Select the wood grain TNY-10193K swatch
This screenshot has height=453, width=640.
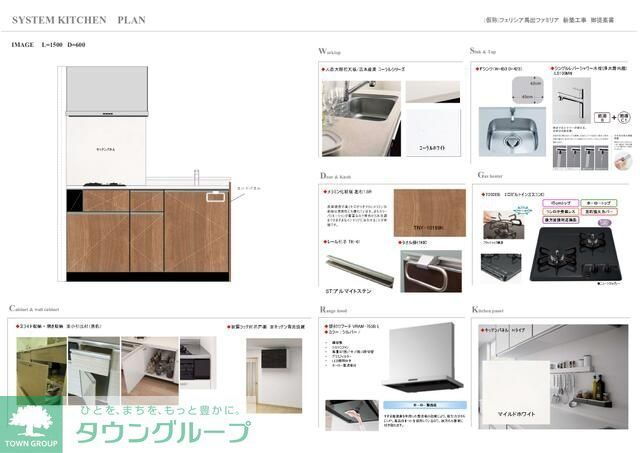(x=429, y=215)
